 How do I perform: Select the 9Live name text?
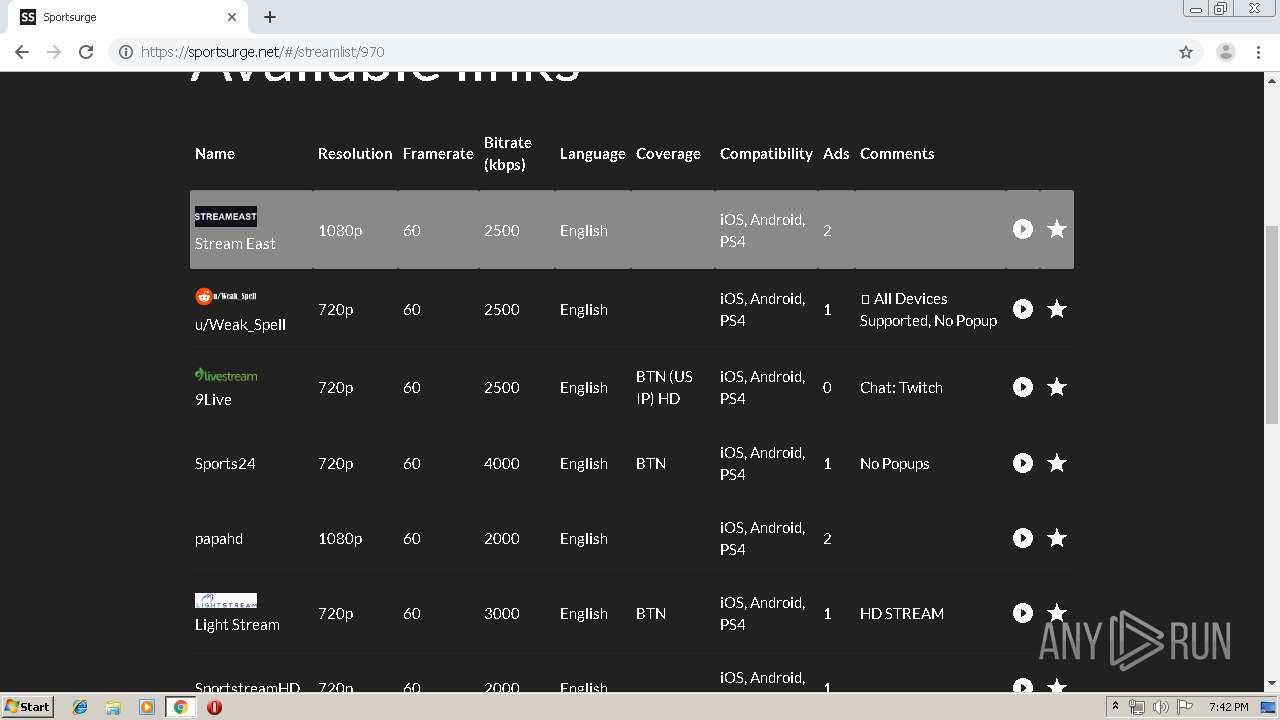pos(213,399)
